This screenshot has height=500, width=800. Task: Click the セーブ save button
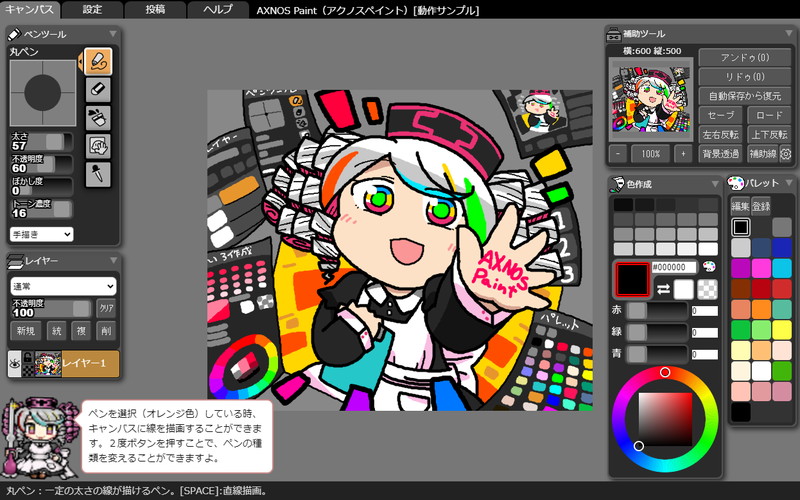[720, 115]
